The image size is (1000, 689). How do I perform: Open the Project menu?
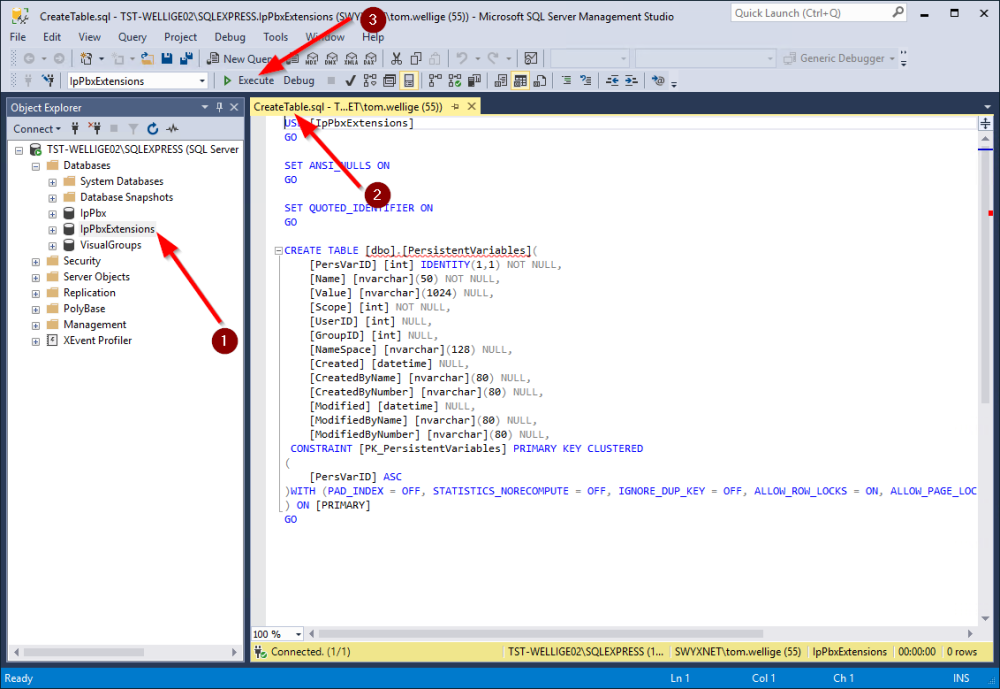[x=180, y=37]
